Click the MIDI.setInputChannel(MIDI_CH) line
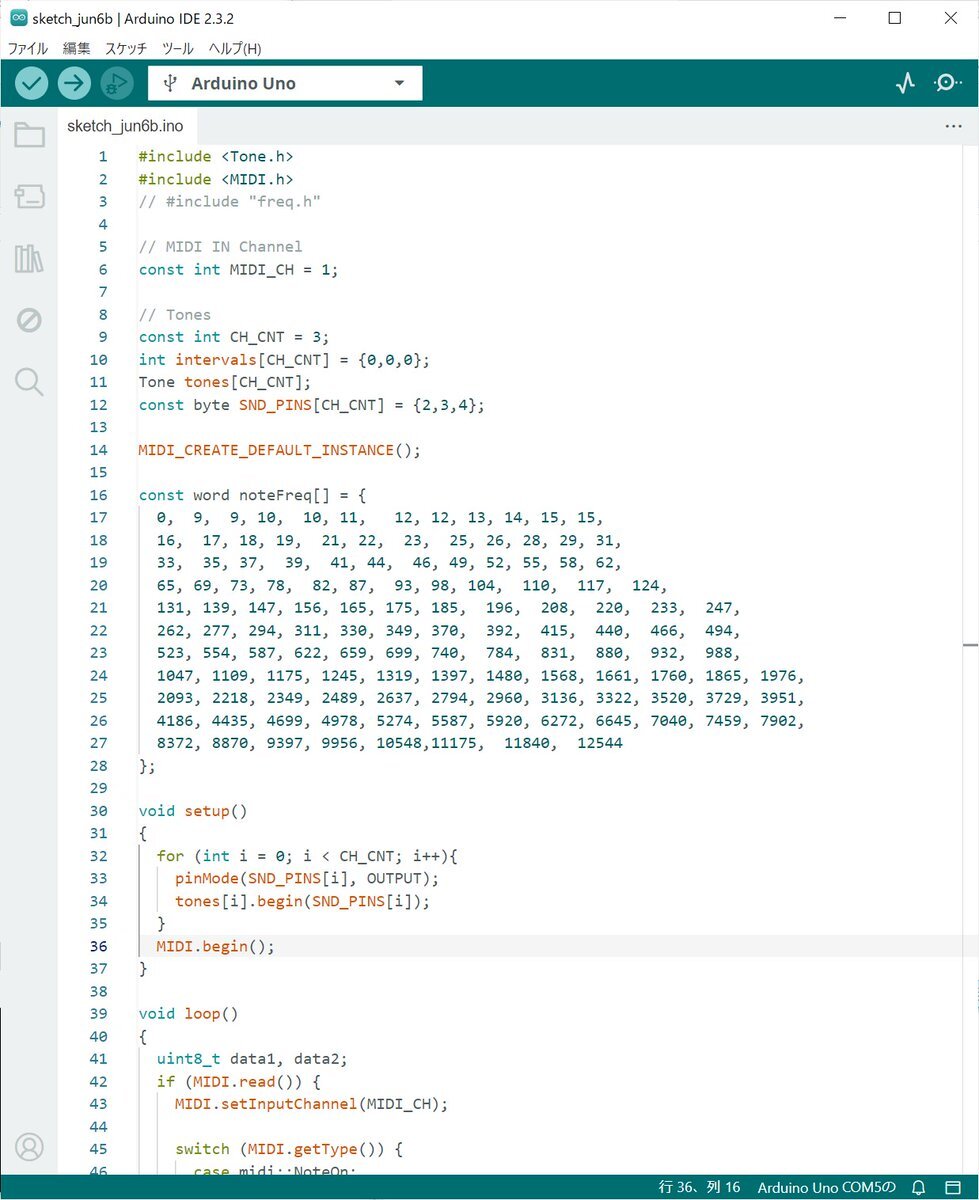 312,1104
